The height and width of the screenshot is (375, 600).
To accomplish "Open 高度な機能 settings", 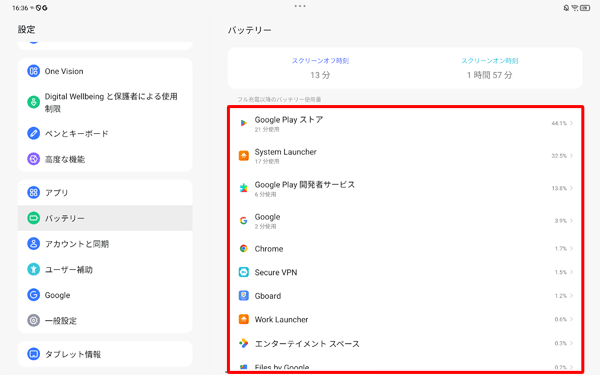I will coord(105,159).
